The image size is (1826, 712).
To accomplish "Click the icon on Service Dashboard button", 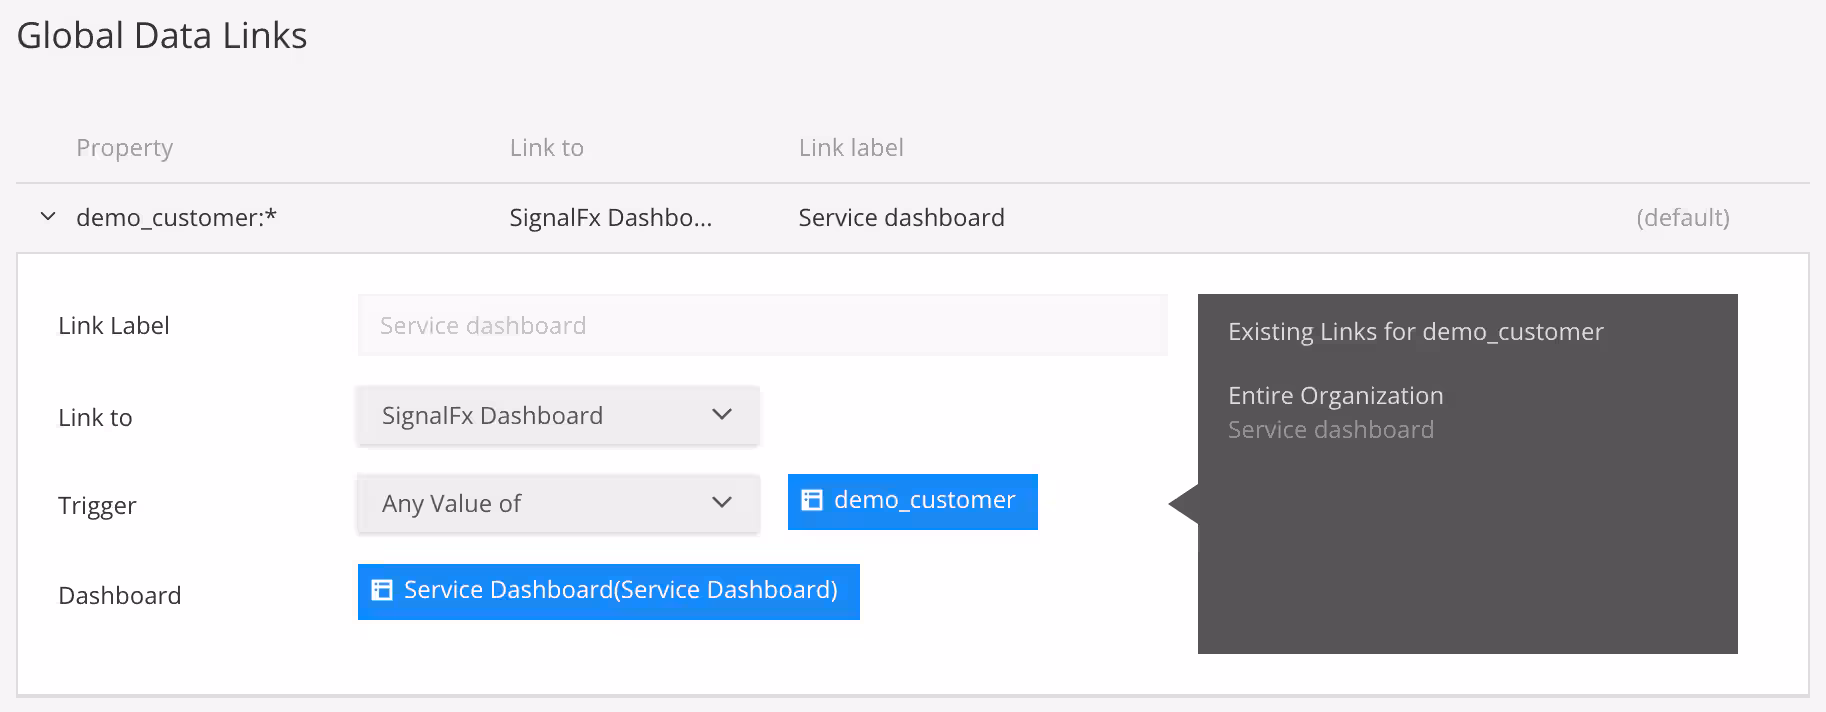I will click(x=381, y=591).
